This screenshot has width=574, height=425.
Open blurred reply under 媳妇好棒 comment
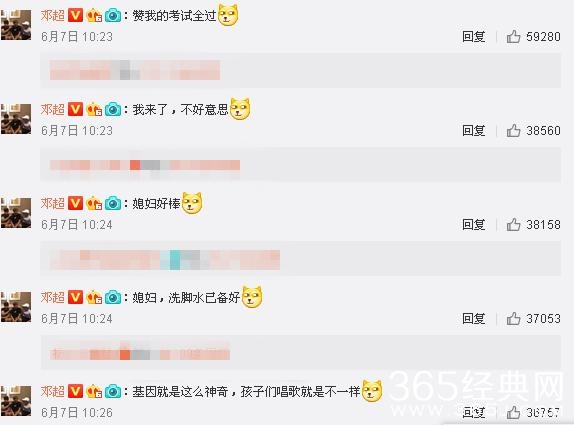tap(165, 260)
